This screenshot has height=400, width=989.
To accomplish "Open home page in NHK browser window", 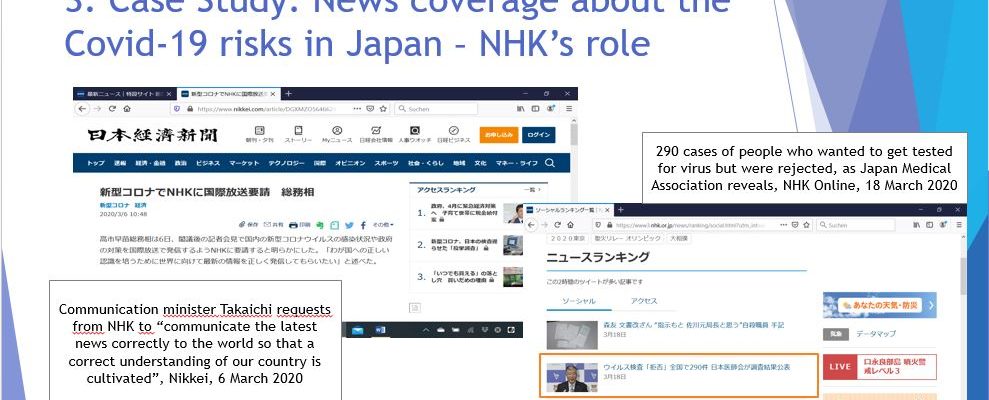I will point(570,225).
